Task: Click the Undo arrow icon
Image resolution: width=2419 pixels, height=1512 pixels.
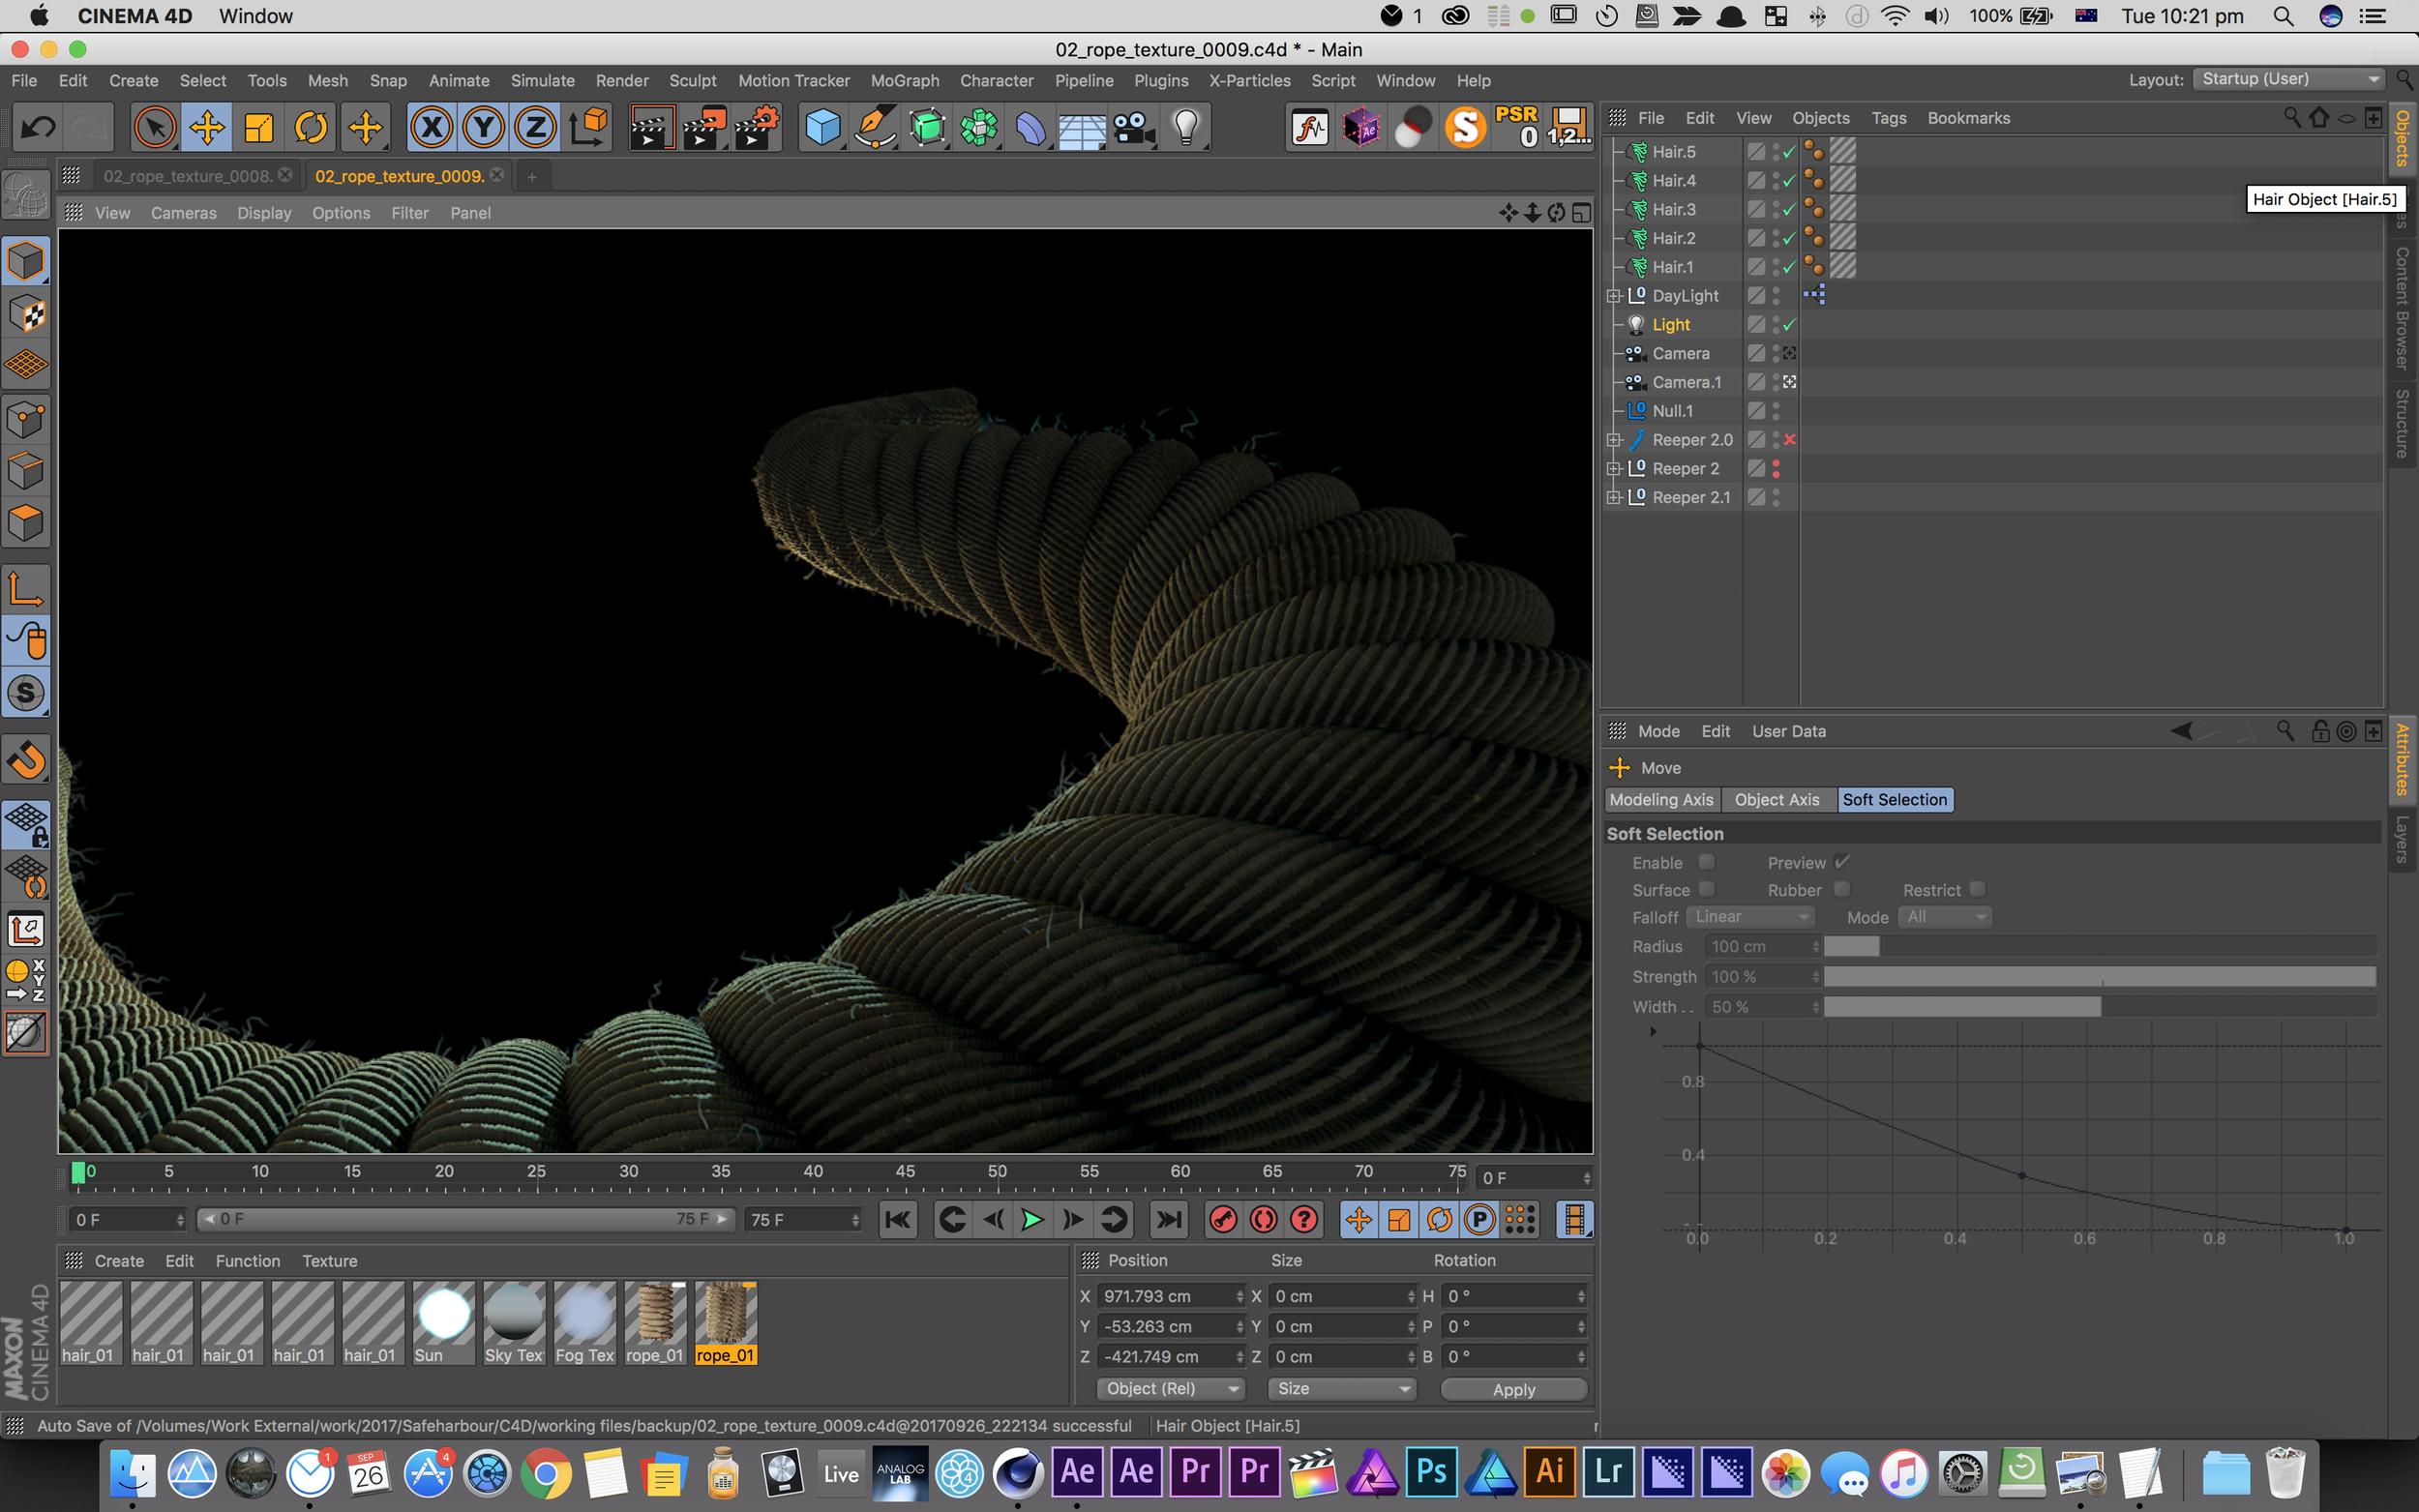Action: [39, 127]
